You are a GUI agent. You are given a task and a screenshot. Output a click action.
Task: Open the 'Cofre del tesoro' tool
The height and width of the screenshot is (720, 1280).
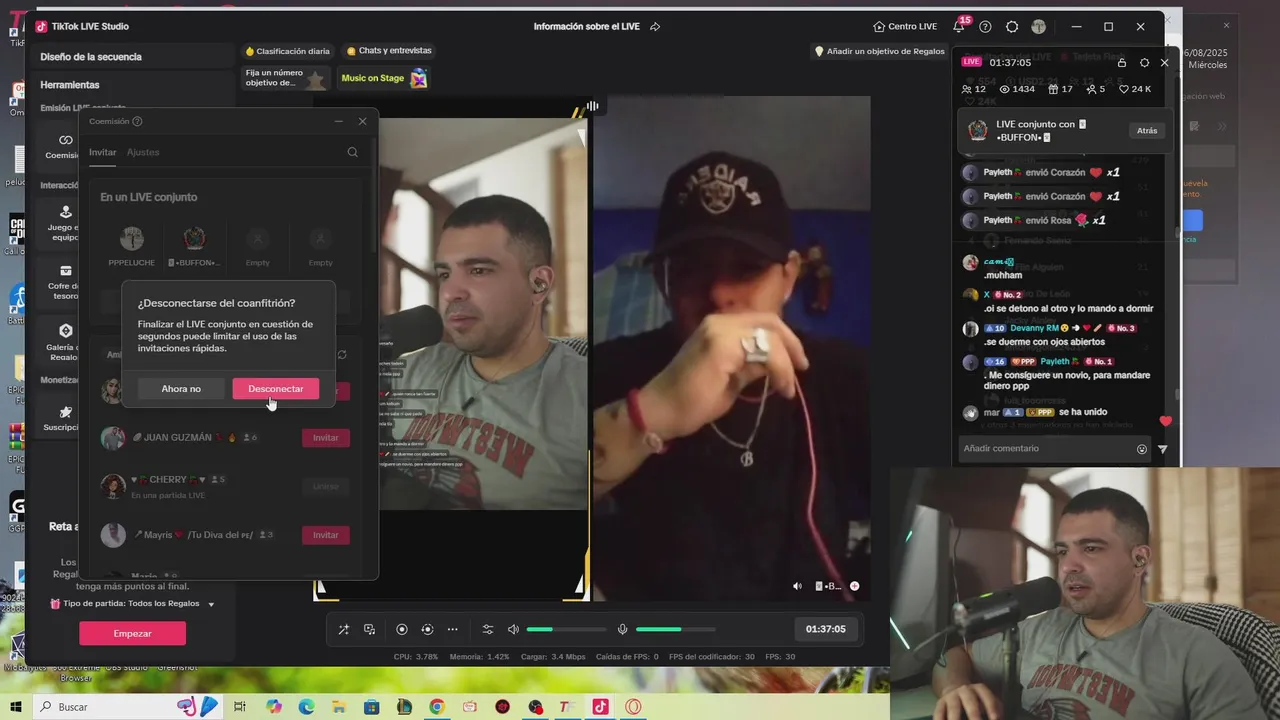pyautogui.click(x=62, y=282)
